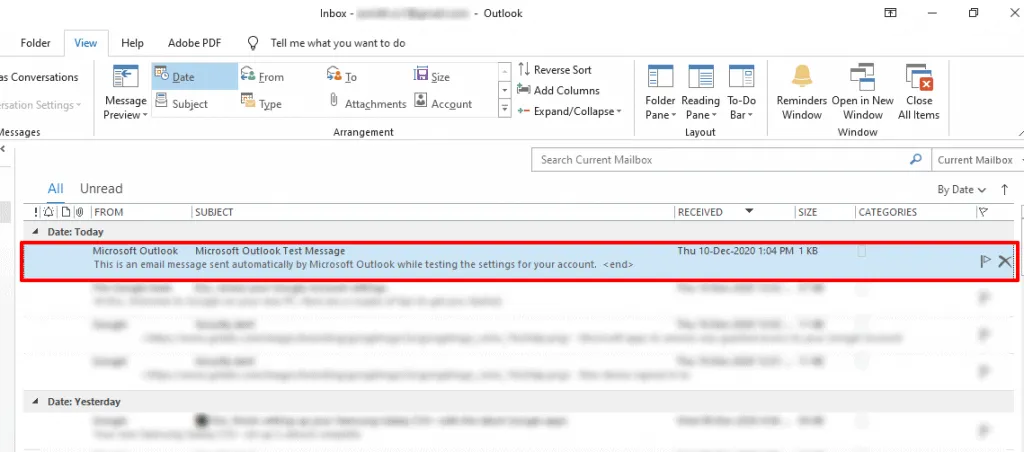The height and width of the screenshot is (452, 1024).
Task: Open the Reminders Window
Action: (x=802, y=91)
